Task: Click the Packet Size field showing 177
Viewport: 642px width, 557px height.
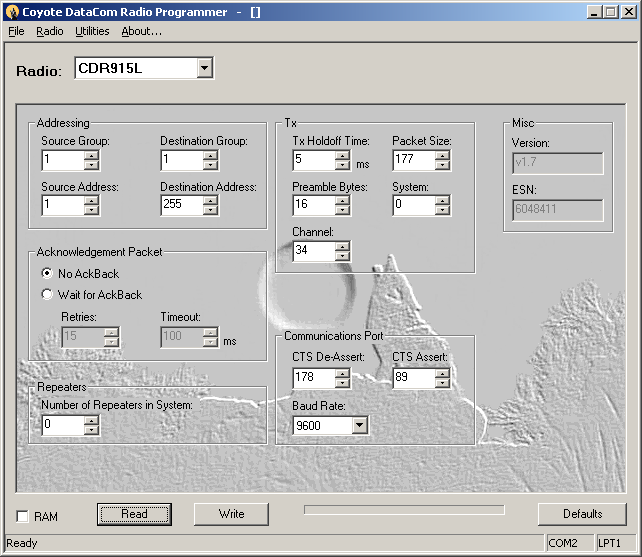Action: click(414, 160)
